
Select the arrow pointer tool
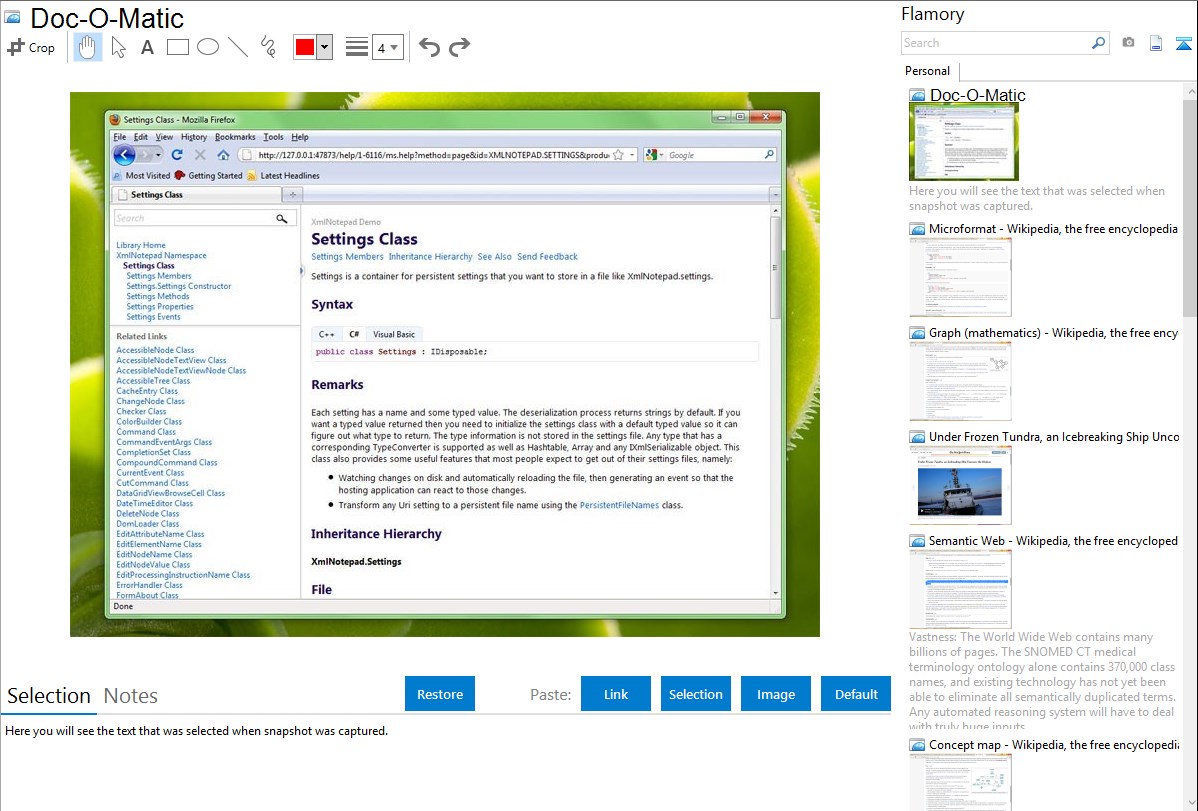pyautogui.click(x=118, y=47)
